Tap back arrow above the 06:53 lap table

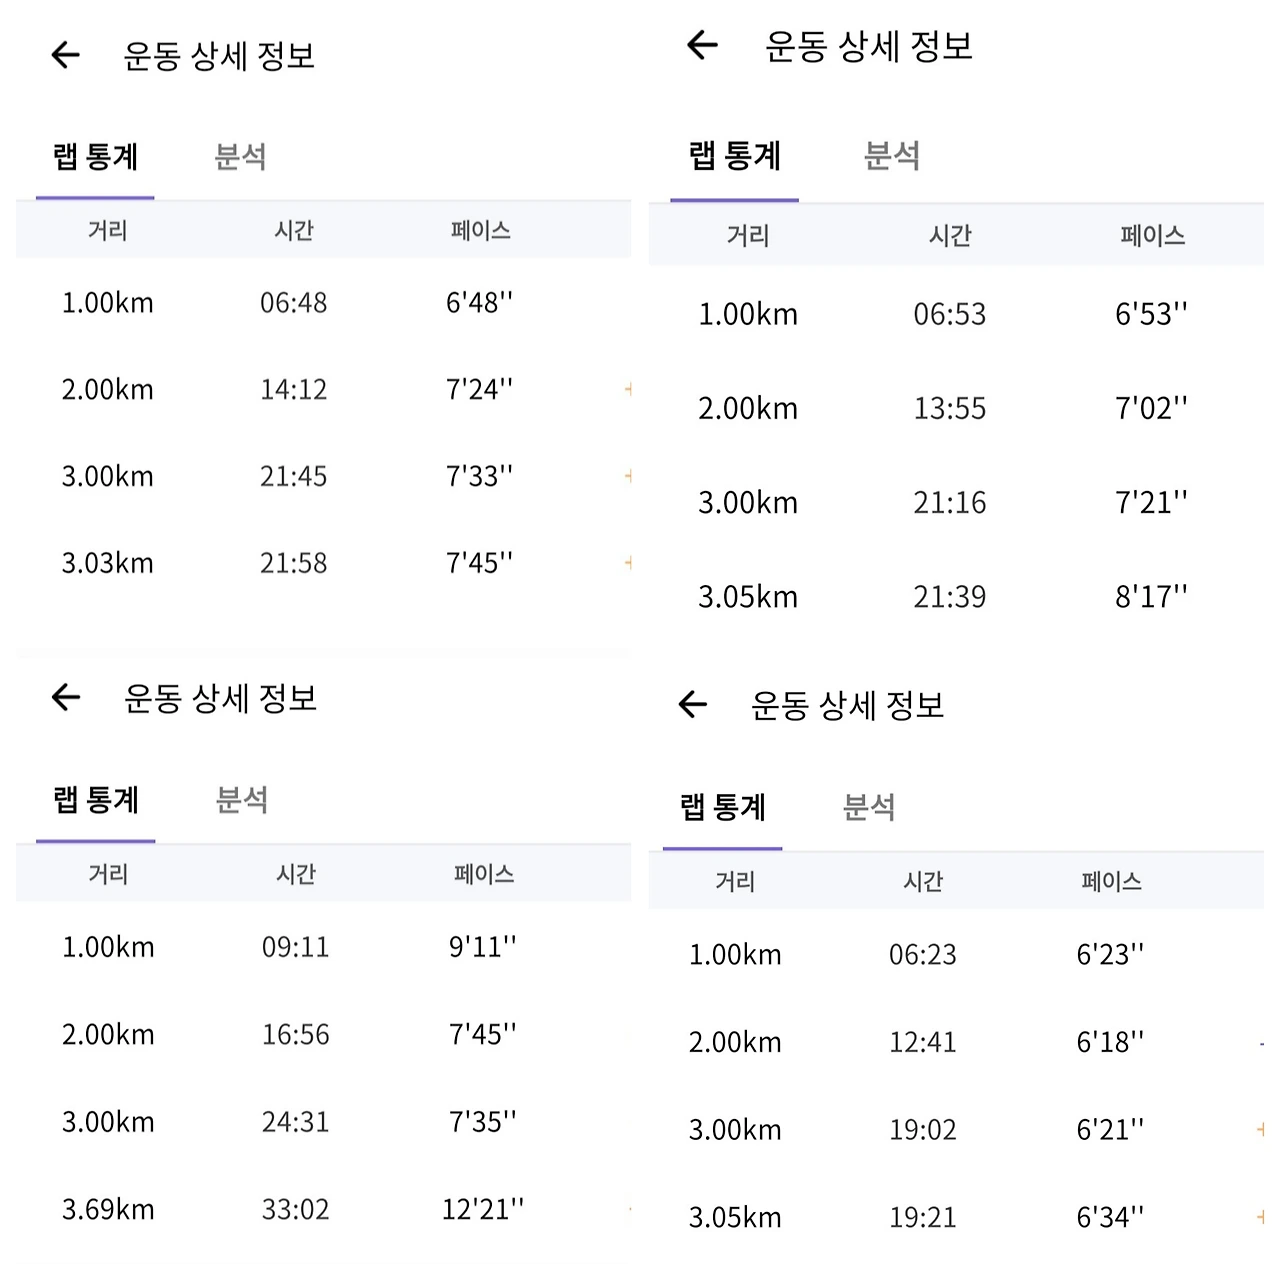[702, 45]
